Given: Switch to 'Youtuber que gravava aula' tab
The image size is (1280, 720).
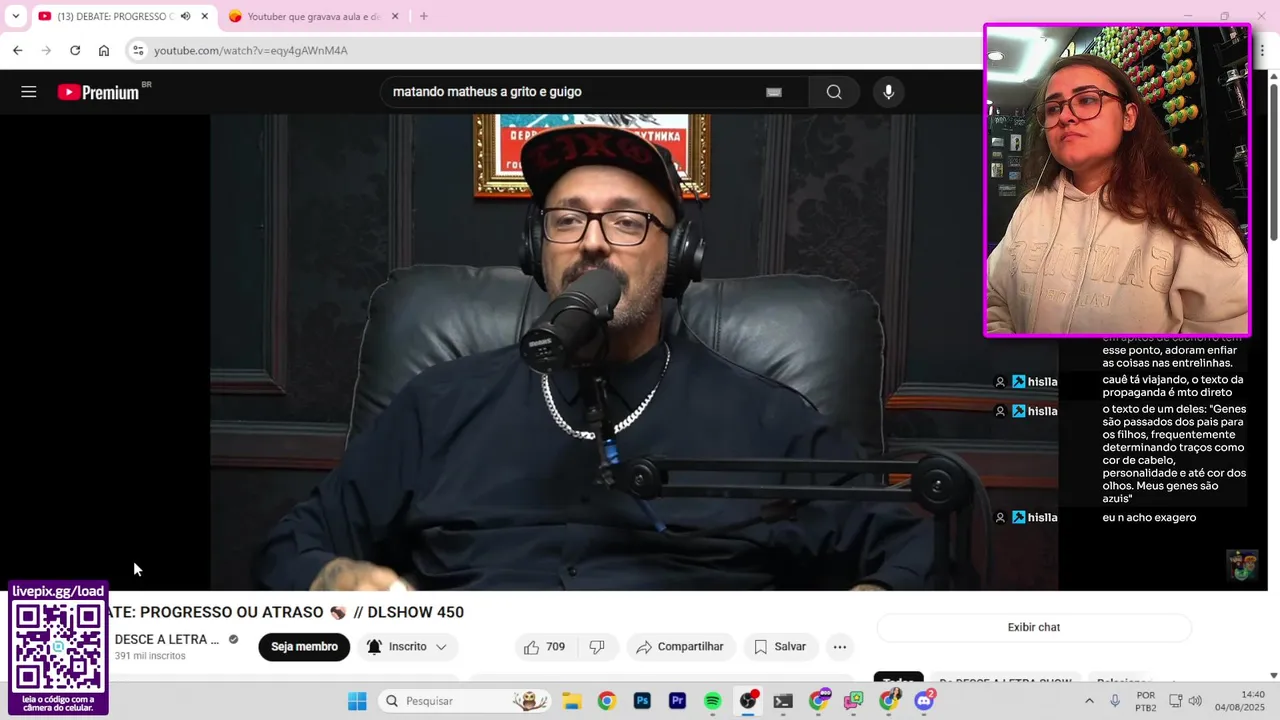Looking at the screenshot, I should (312, 17).
